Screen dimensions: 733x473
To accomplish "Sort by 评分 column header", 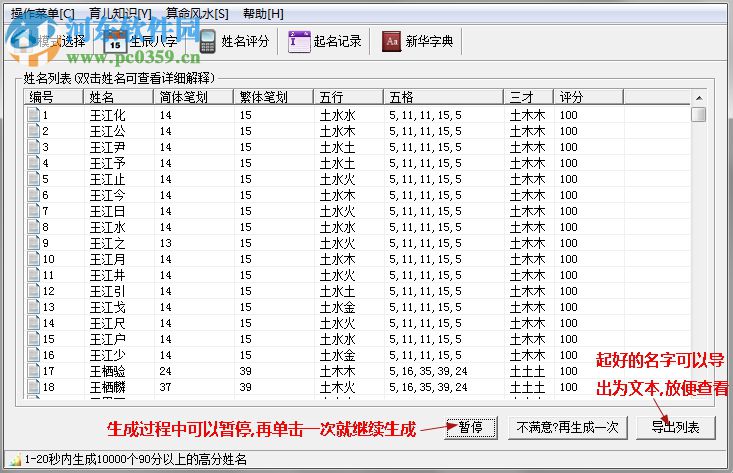I will pos(589,97).
